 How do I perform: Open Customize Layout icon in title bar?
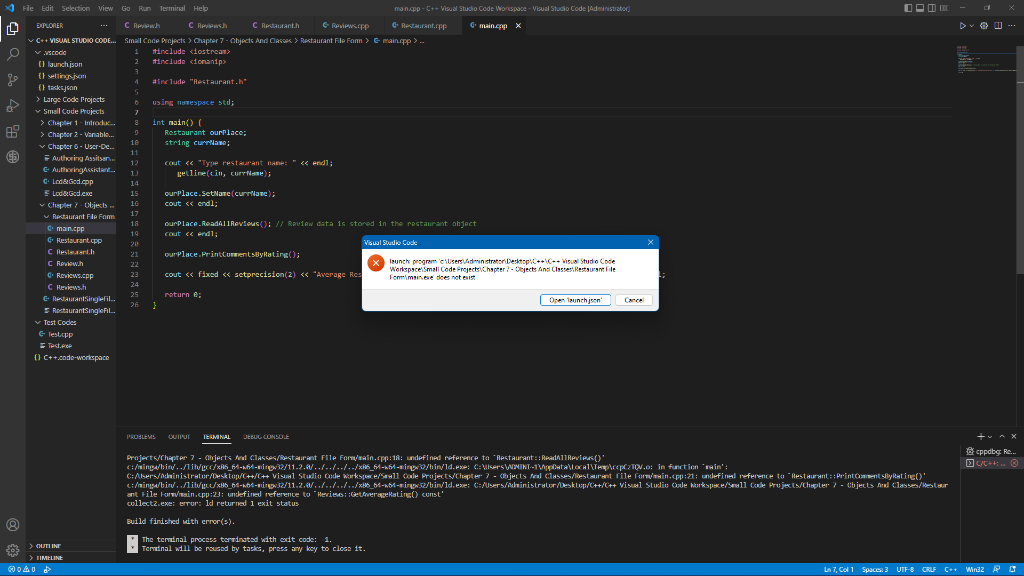[944, 8]
